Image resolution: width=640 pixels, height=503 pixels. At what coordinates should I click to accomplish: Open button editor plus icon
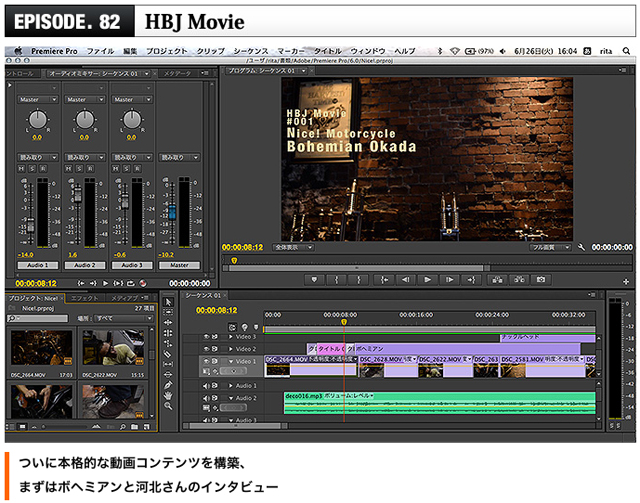tap(626, 281)
